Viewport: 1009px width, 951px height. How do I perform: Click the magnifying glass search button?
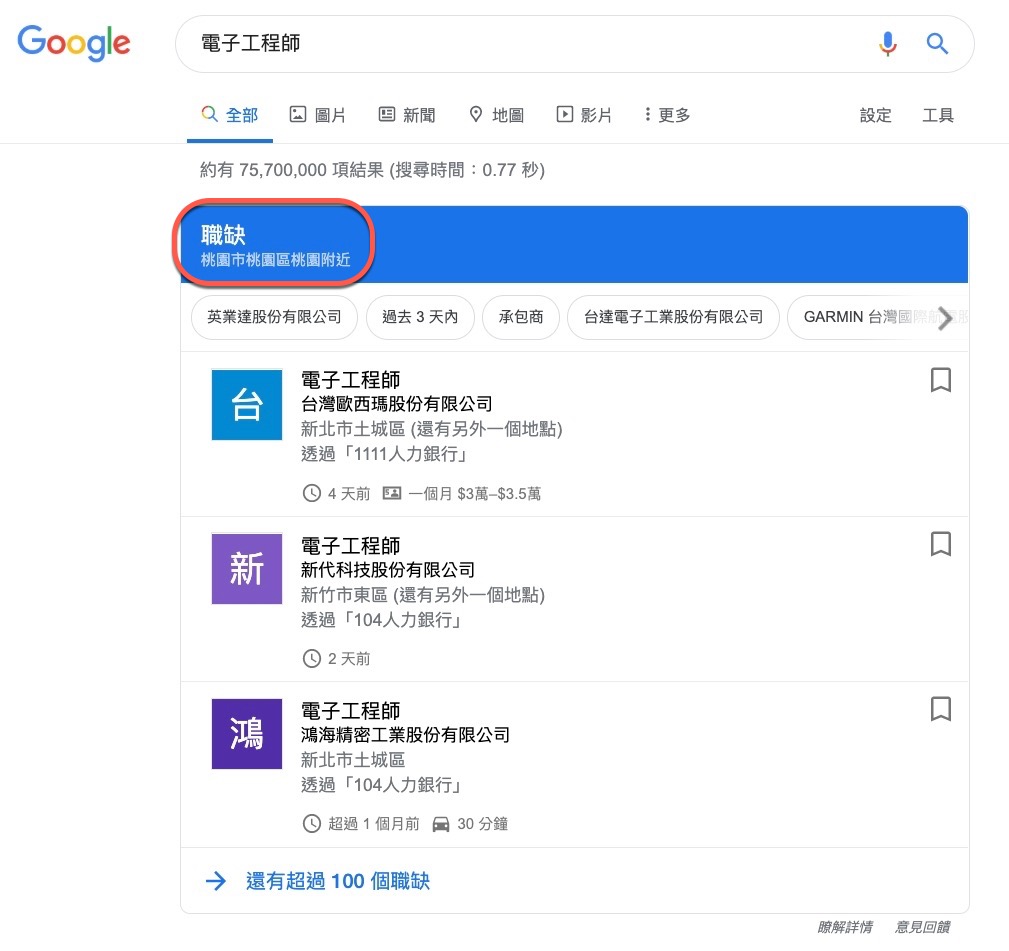tap(937, 44)
